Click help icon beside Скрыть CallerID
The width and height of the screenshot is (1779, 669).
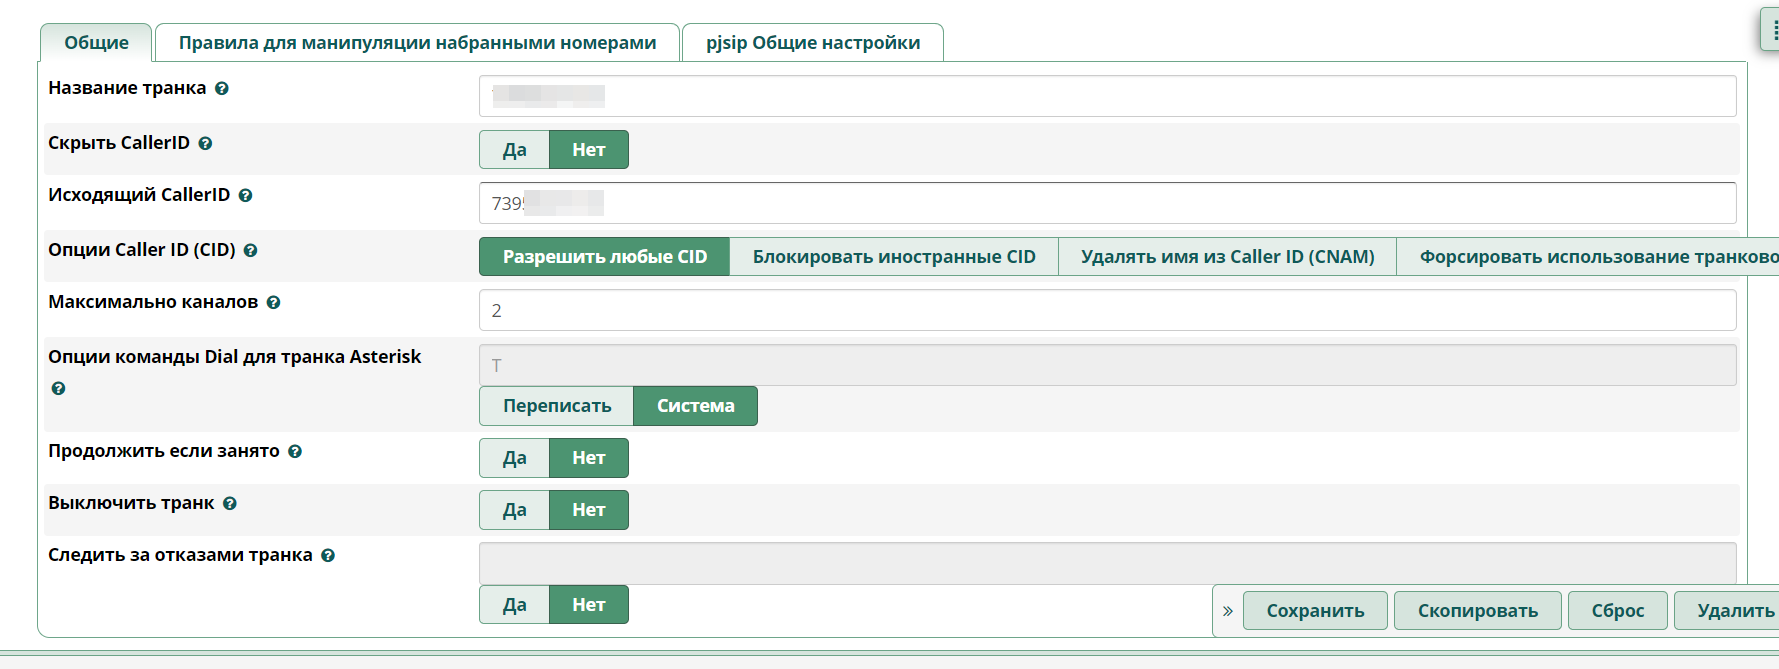pyautogui.click(x=205, y=144)
